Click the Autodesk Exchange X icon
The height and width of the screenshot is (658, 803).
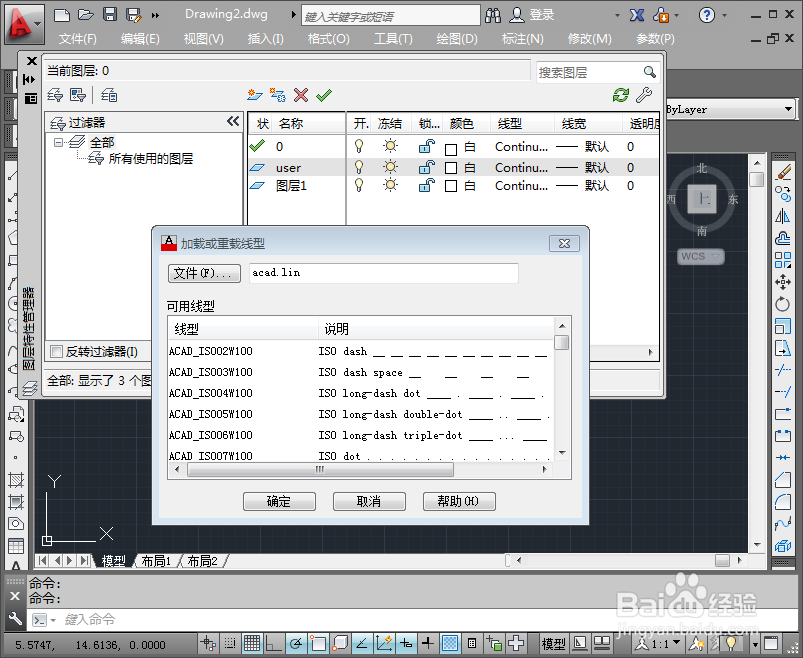coord(637,15)
